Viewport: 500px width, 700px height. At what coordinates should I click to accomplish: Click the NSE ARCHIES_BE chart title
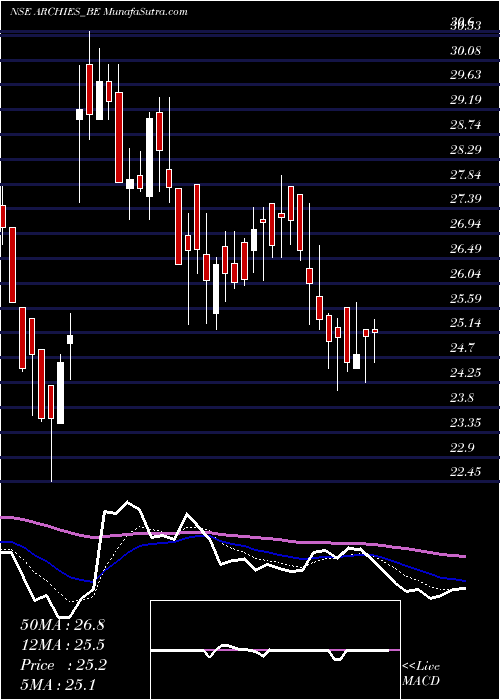98,12
